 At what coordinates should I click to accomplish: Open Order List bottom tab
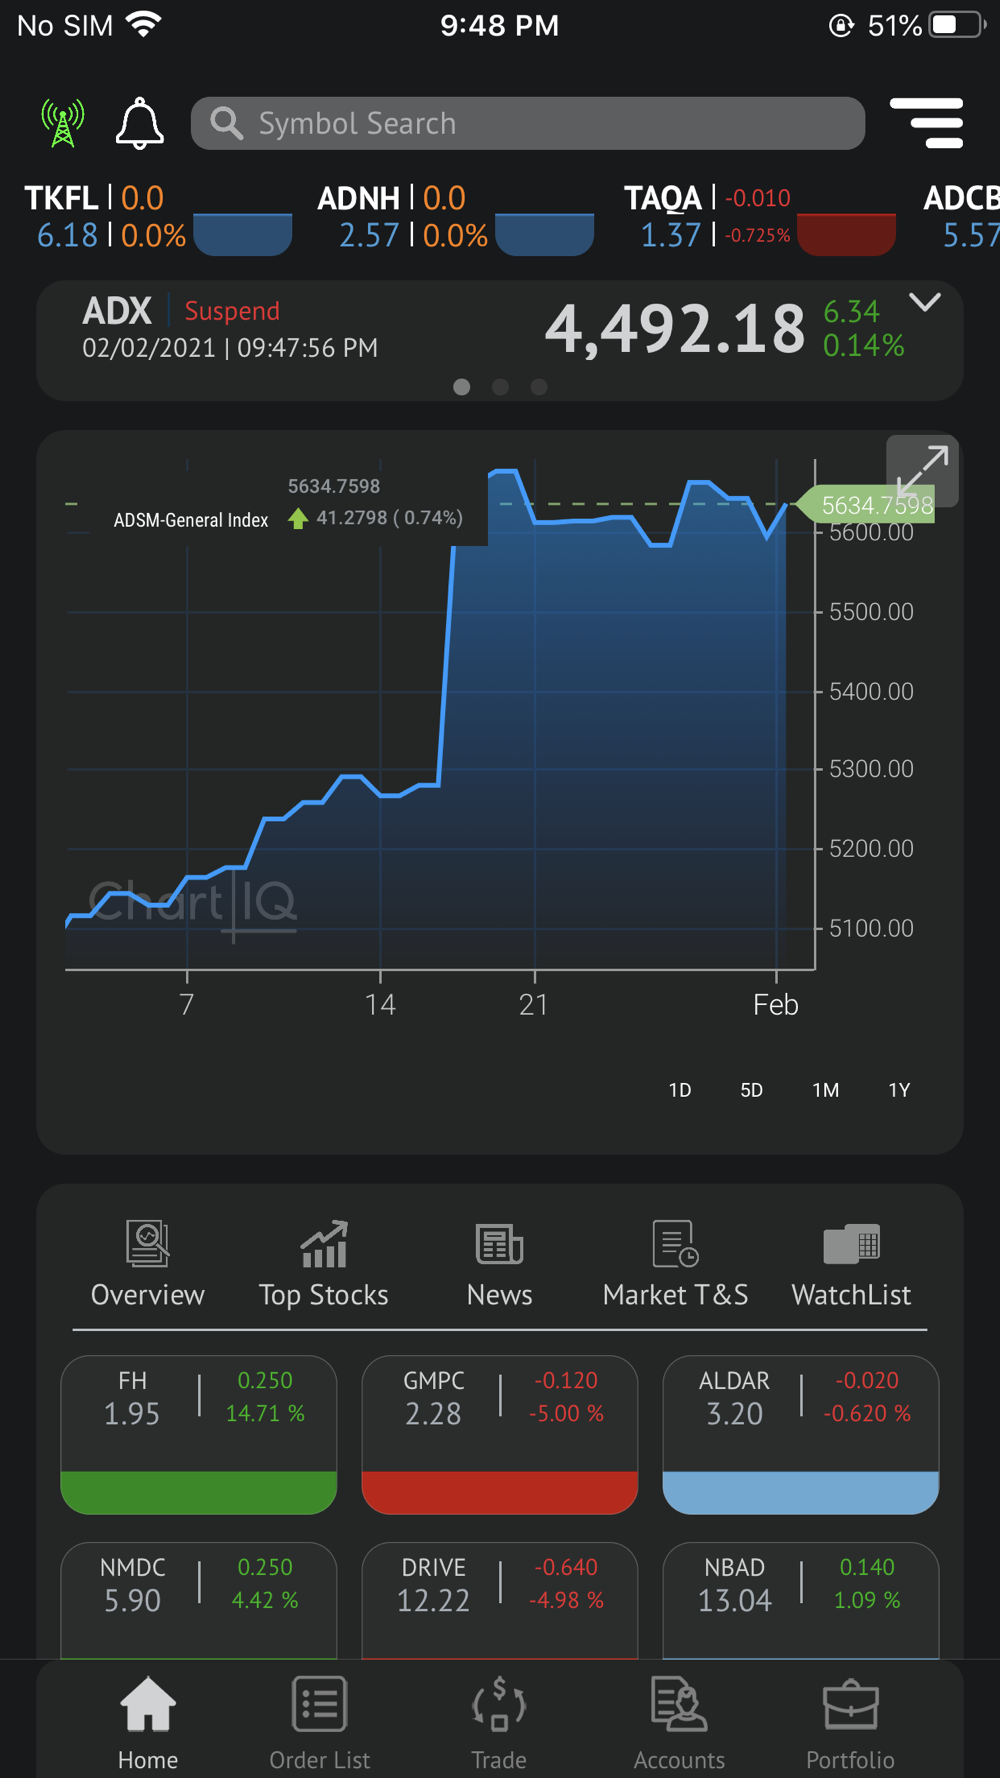coord(320,1724)
